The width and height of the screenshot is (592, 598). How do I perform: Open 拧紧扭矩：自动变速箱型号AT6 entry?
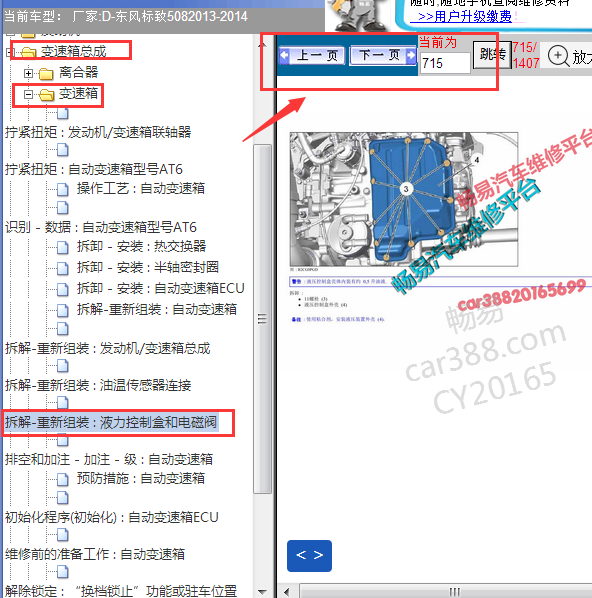point(93,169)
